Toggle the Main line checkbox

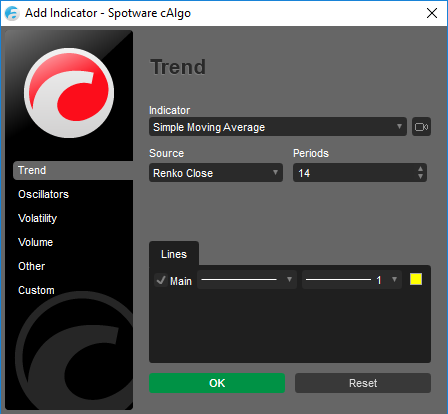tap(161, 280)
